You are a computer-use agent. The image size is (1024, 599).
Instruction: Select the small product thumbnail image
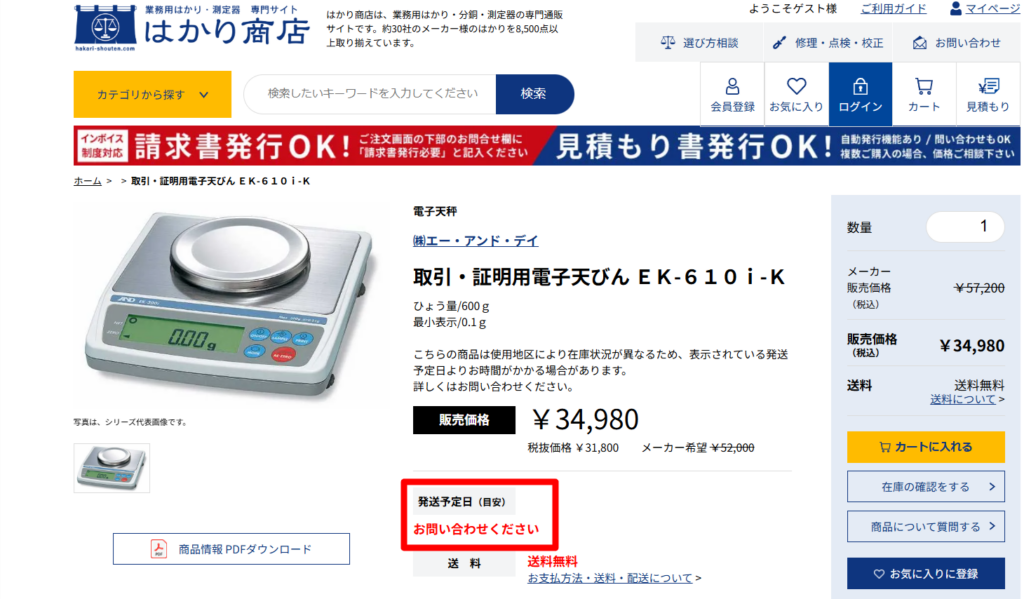[112, 468]
